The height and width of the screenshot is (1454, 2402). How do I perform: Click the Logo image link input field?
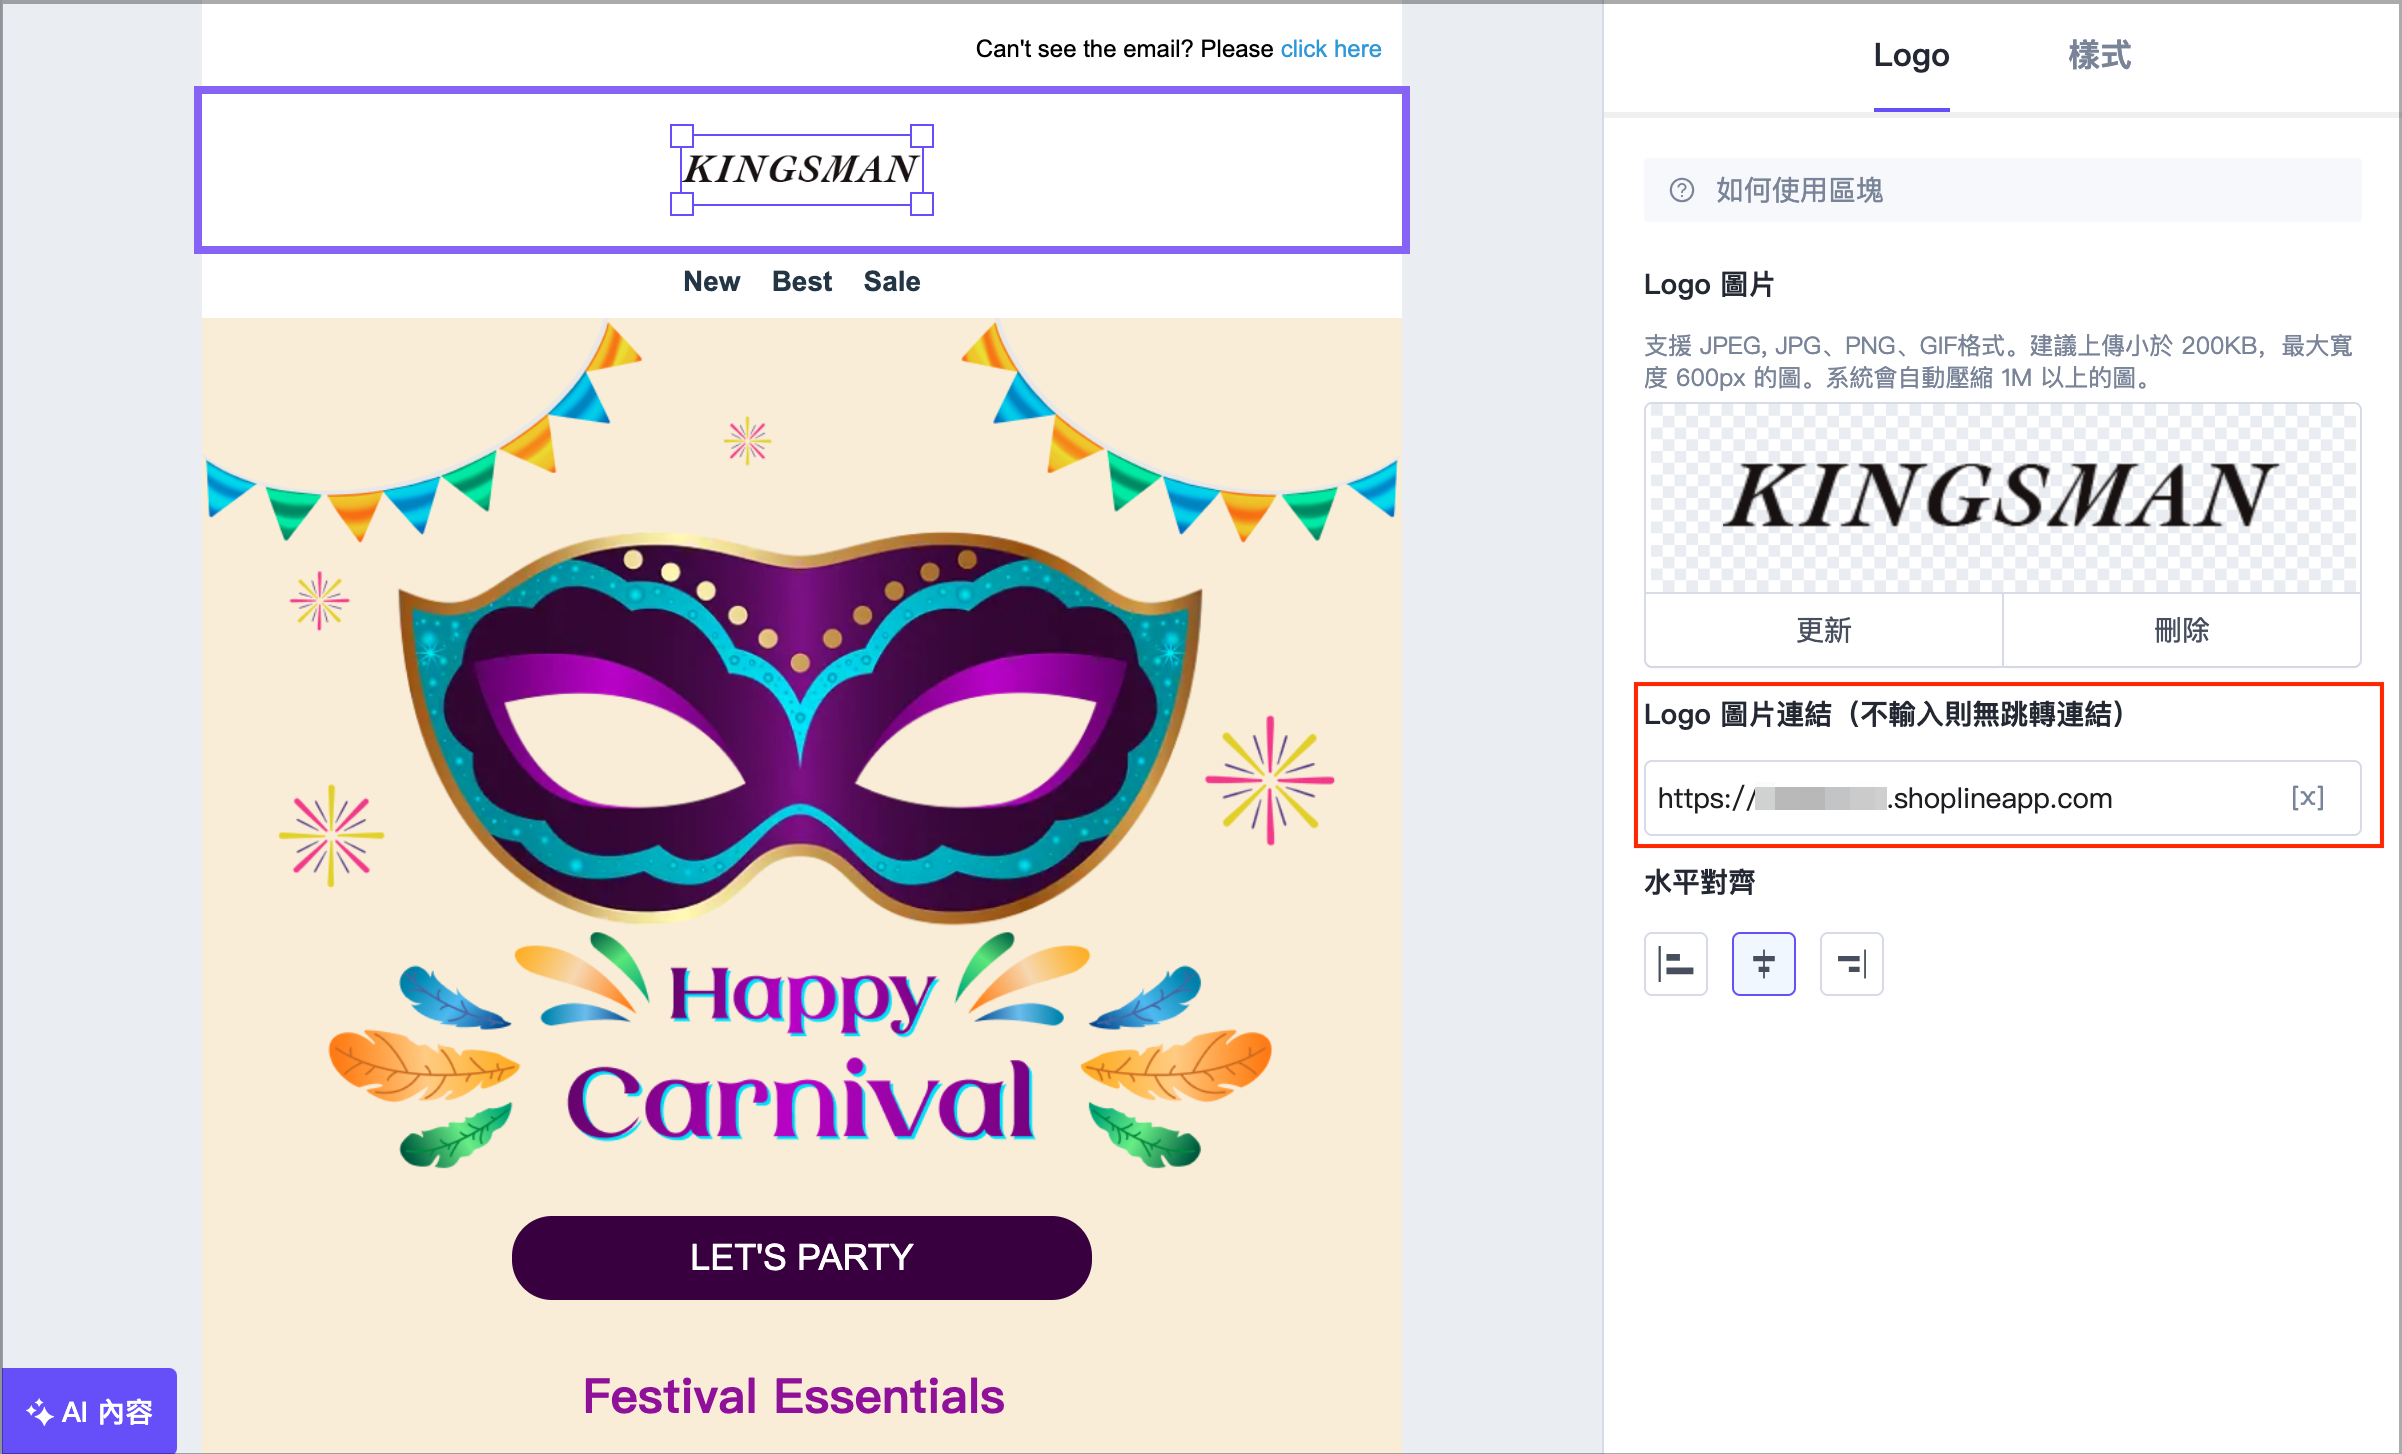pyautogui.click(x=1960, y=798)
